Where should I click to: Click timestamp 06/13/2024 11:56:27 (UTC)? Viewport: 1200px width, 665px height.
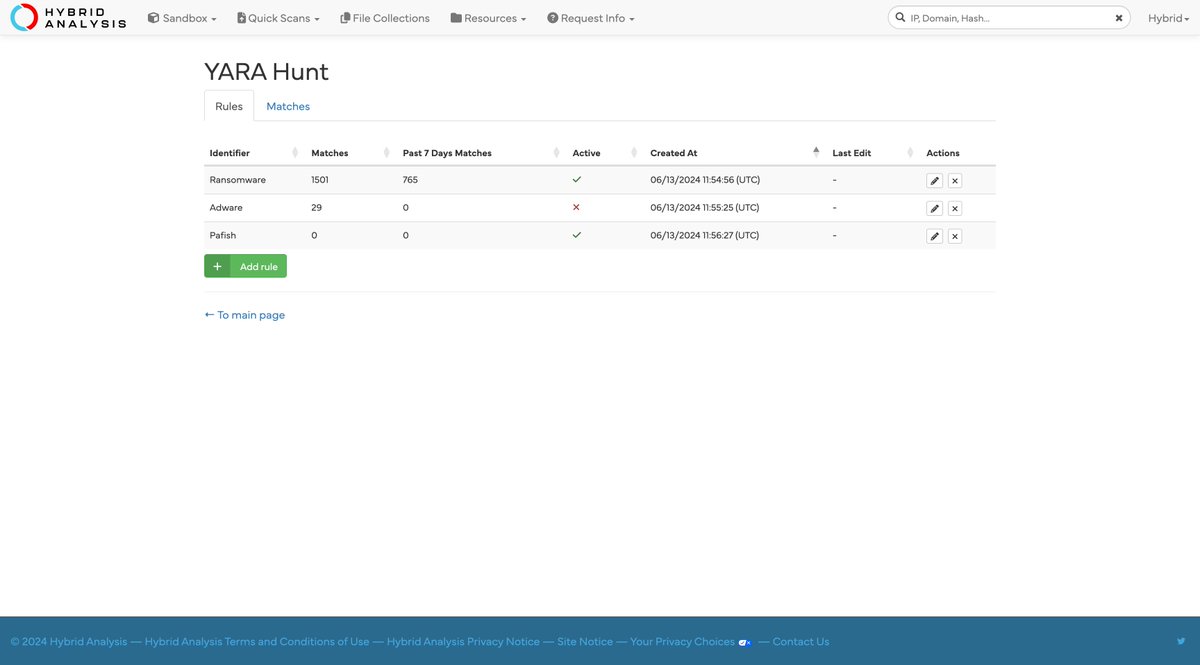coord(705,236)
